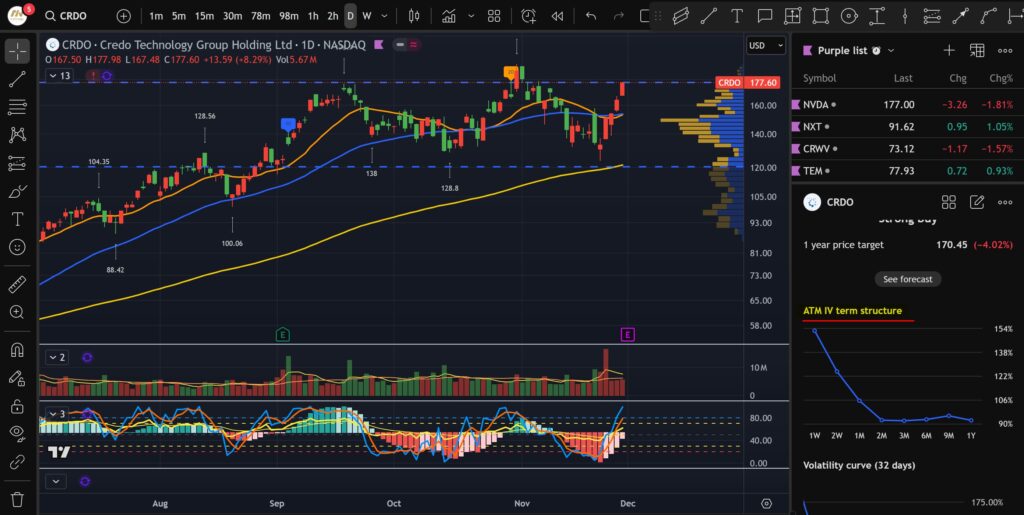Image resolution: width=1024 pixels, height=515 pixels.
Task: Open the candlestick chart type selector
Action: point(415,16)
